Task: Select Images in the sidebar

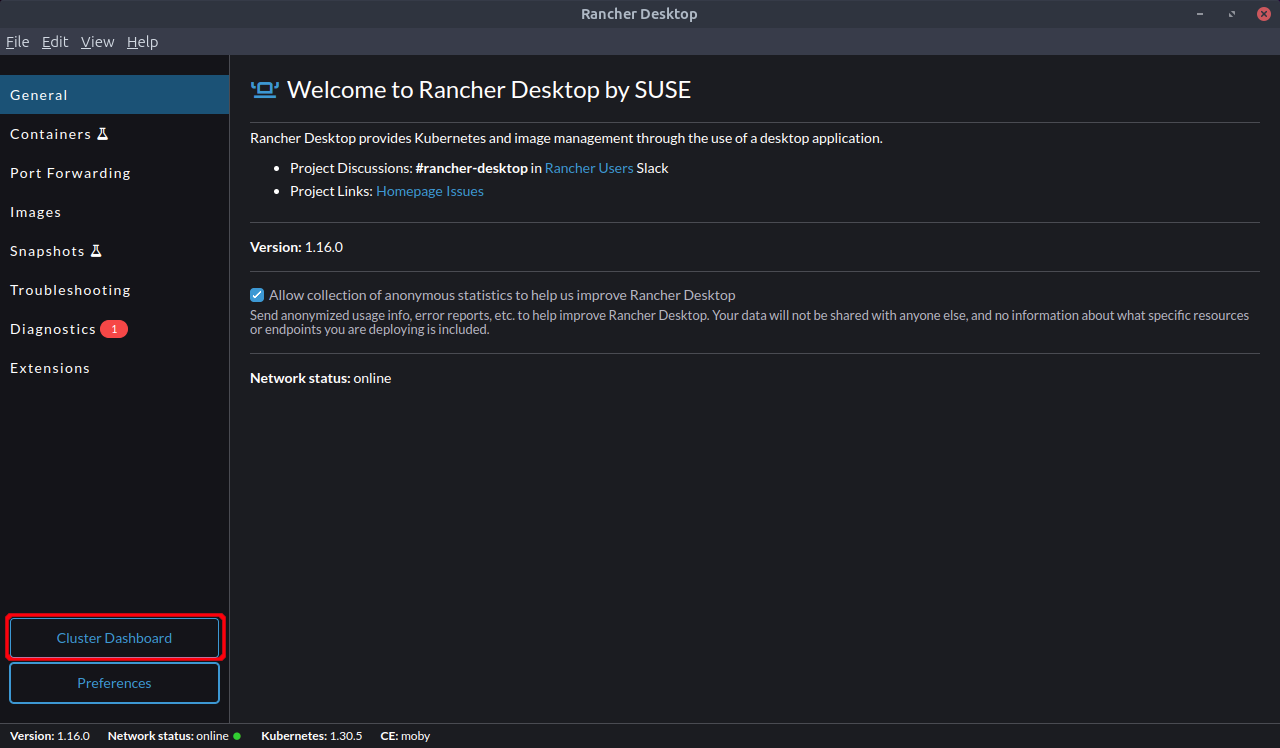Action: coord(36,212)
